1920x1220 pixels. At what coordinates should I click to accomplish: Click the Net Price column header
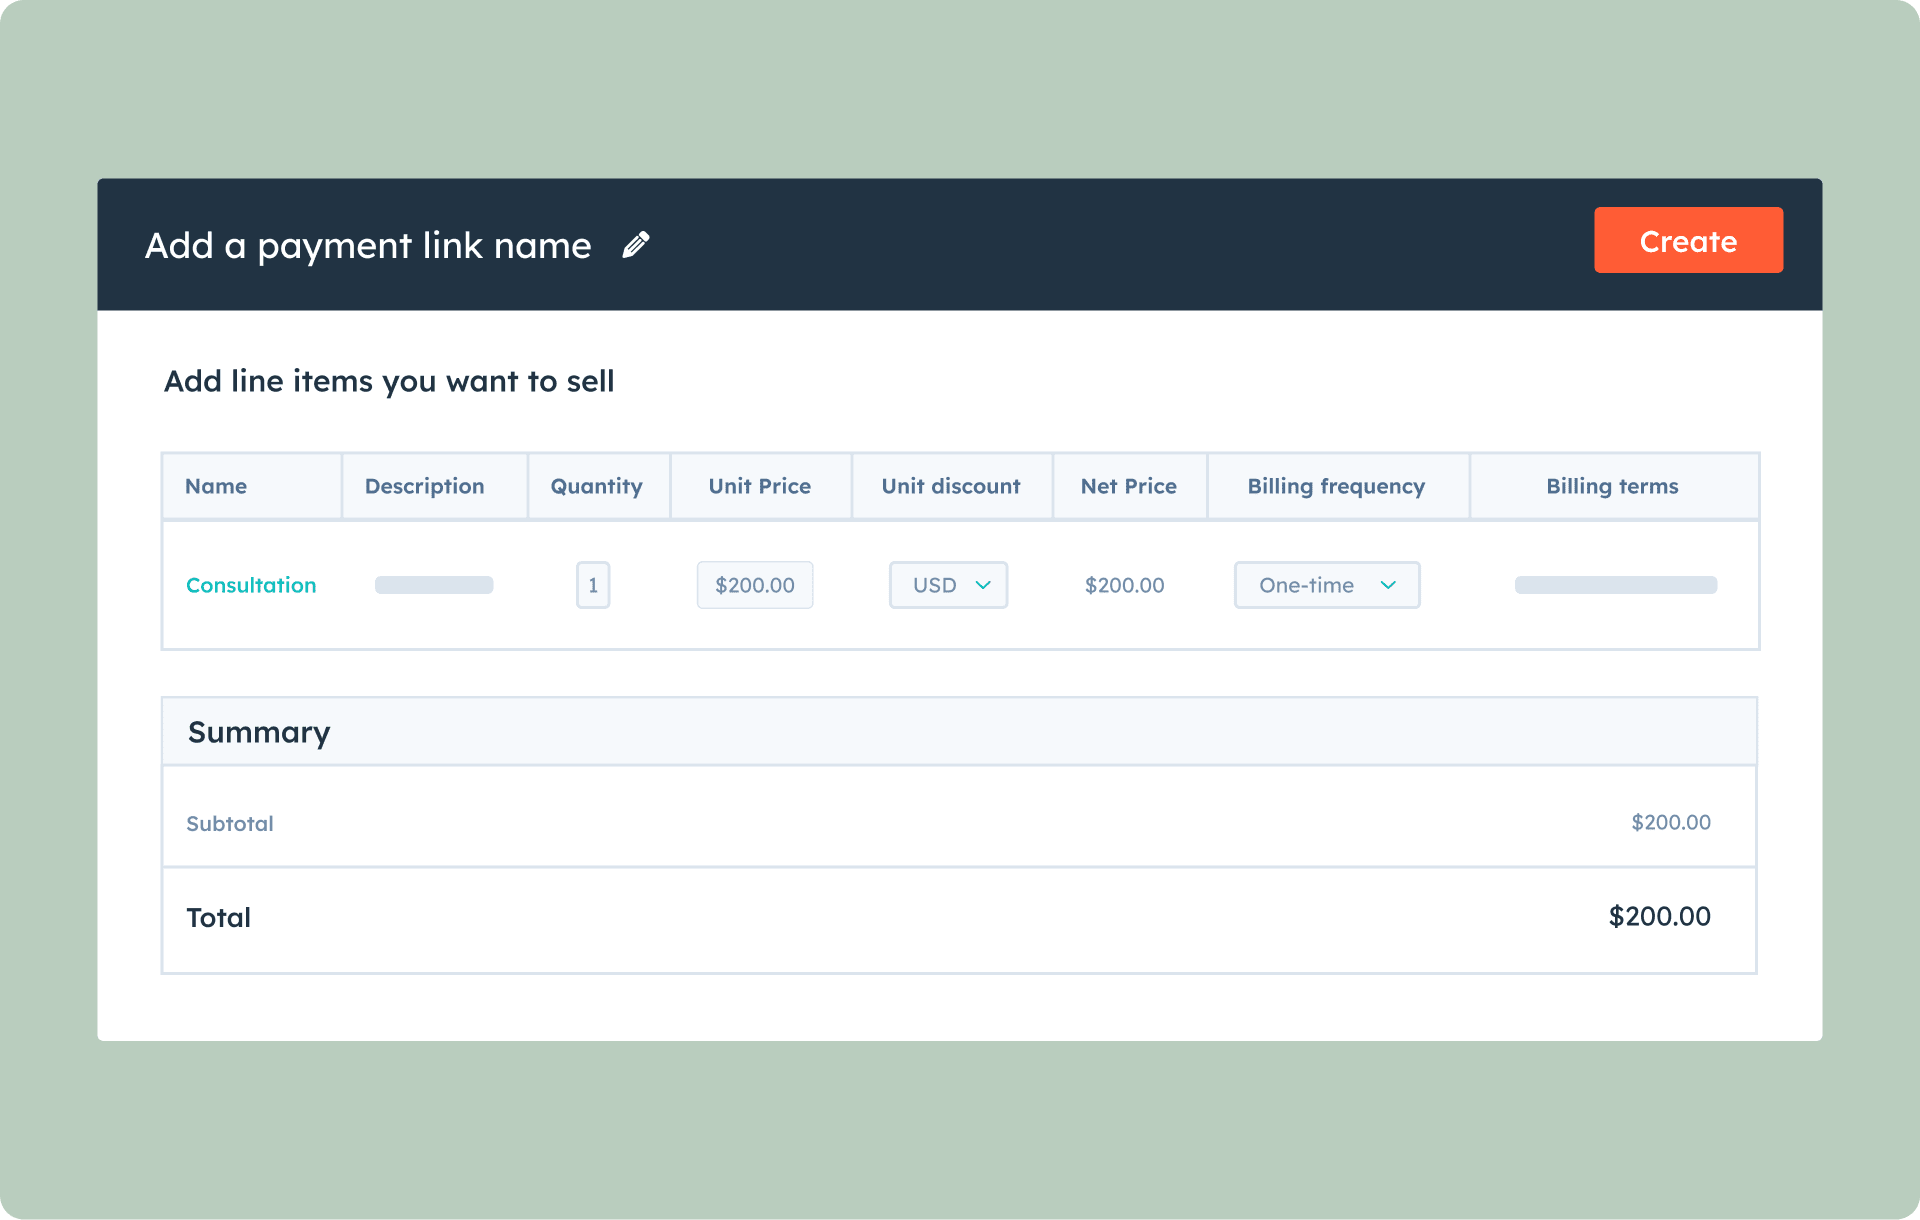pos(1128,486)
